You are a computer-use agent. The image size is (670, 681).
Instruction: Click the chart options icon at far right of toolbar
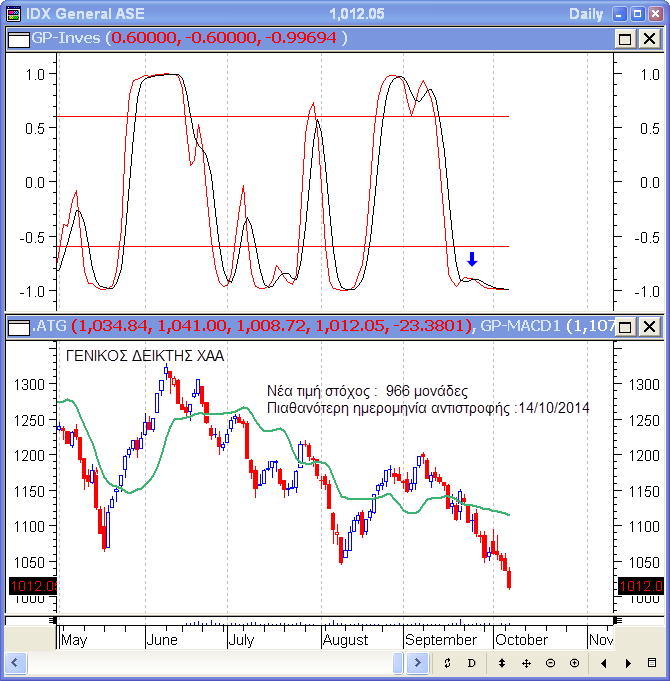coord(652,663)
